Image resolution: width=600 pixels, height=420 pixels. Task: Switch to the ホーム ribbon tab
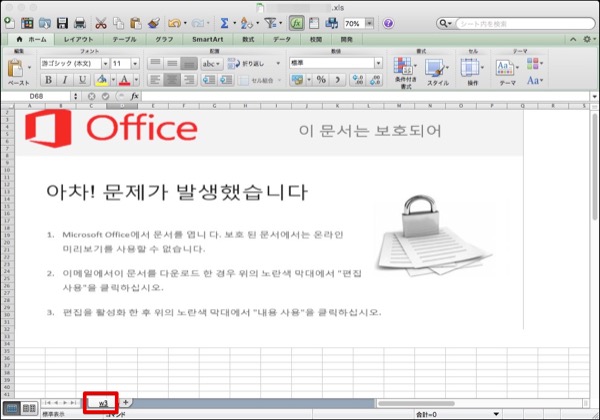(x=32, y=39)
